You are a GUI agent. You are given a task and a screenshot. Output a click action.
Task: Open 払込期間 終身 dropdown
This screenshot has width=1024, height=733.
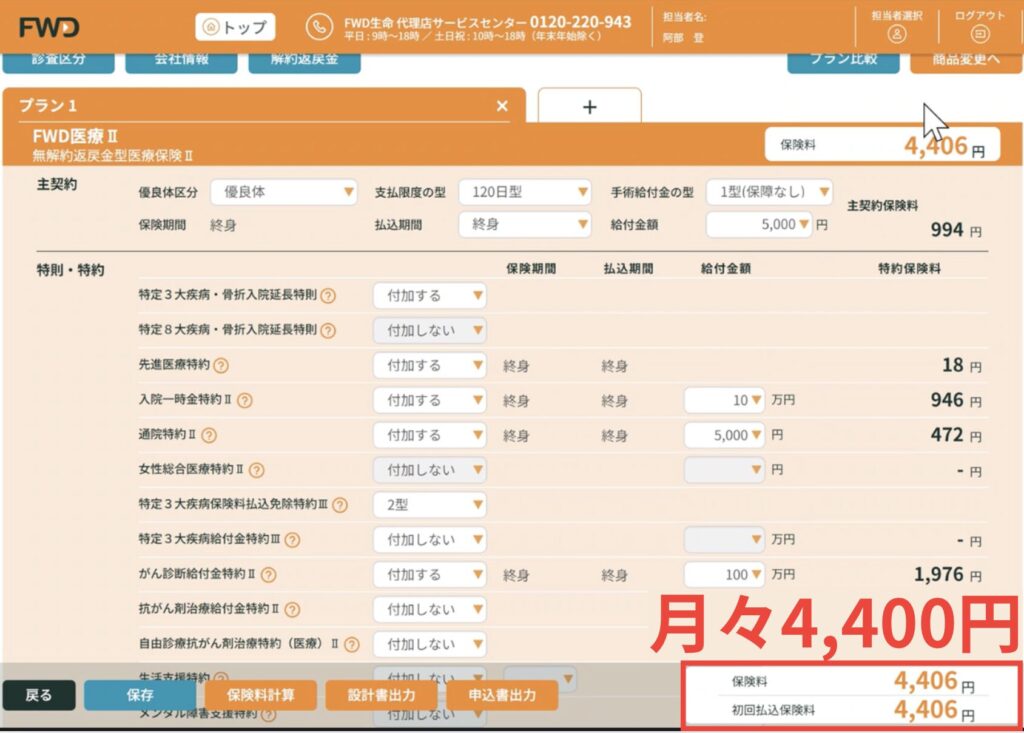[524, 225]
